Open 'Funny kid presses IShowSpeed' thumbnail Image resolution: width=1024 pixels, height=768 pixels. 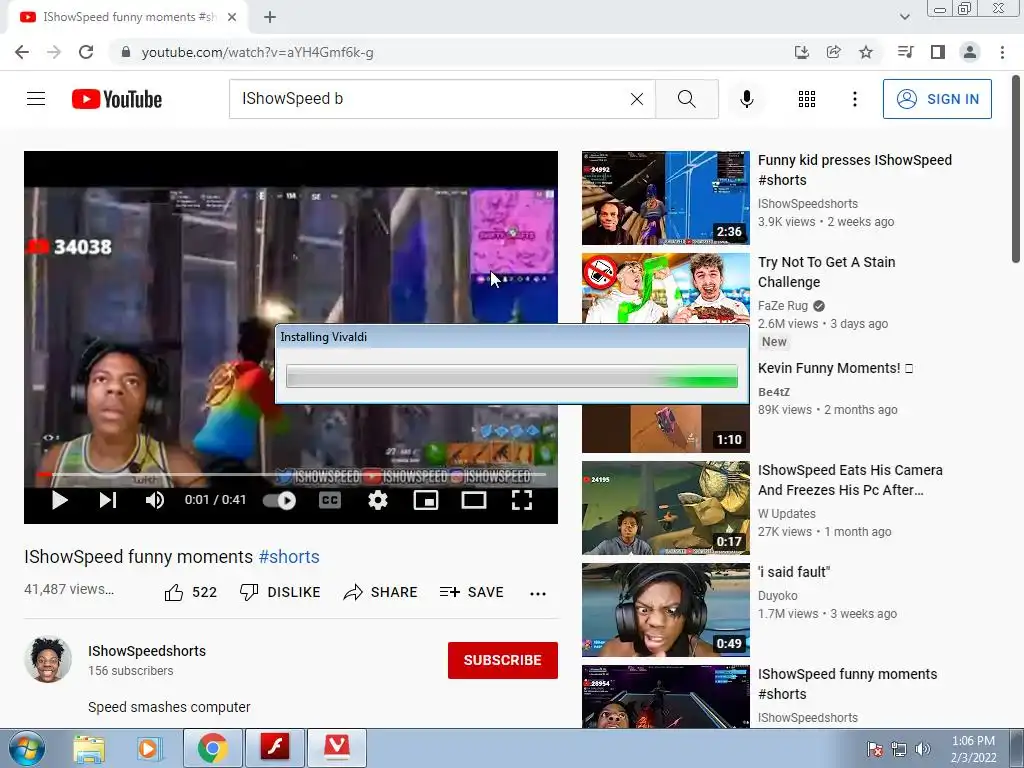[665, 198]
